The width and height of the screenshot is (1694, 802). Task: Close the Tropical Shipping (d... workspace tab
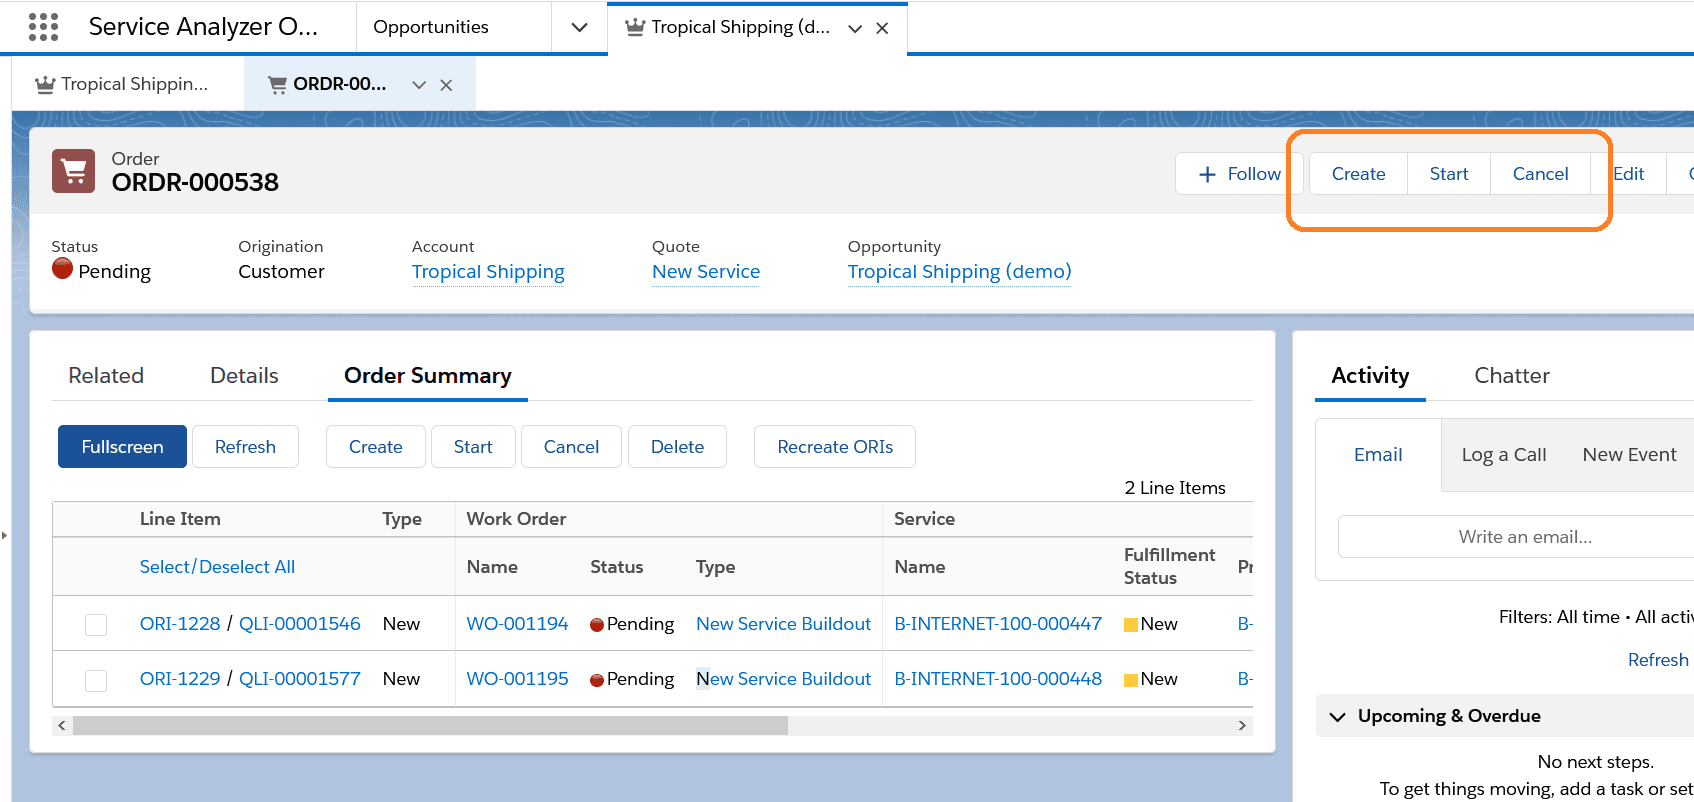tap(882, 28)
